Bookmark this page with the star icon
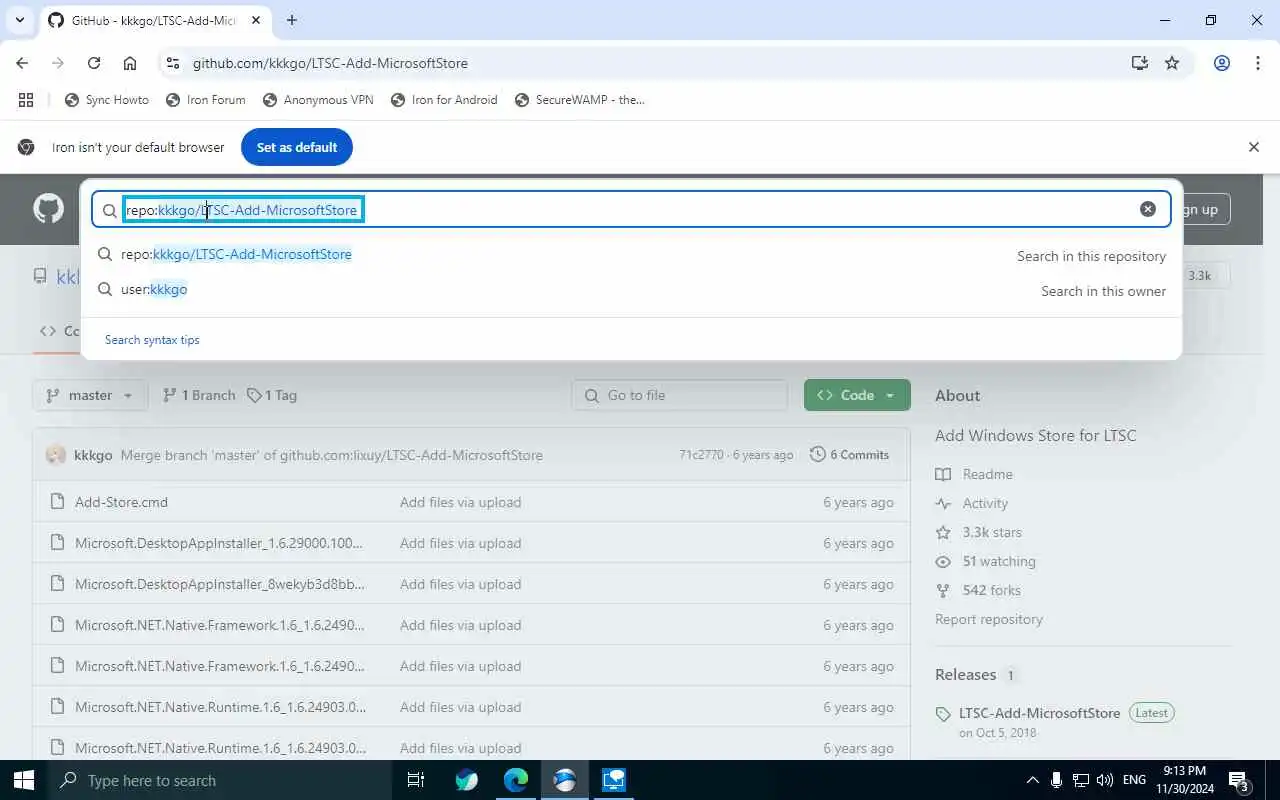 (1172, 63)
